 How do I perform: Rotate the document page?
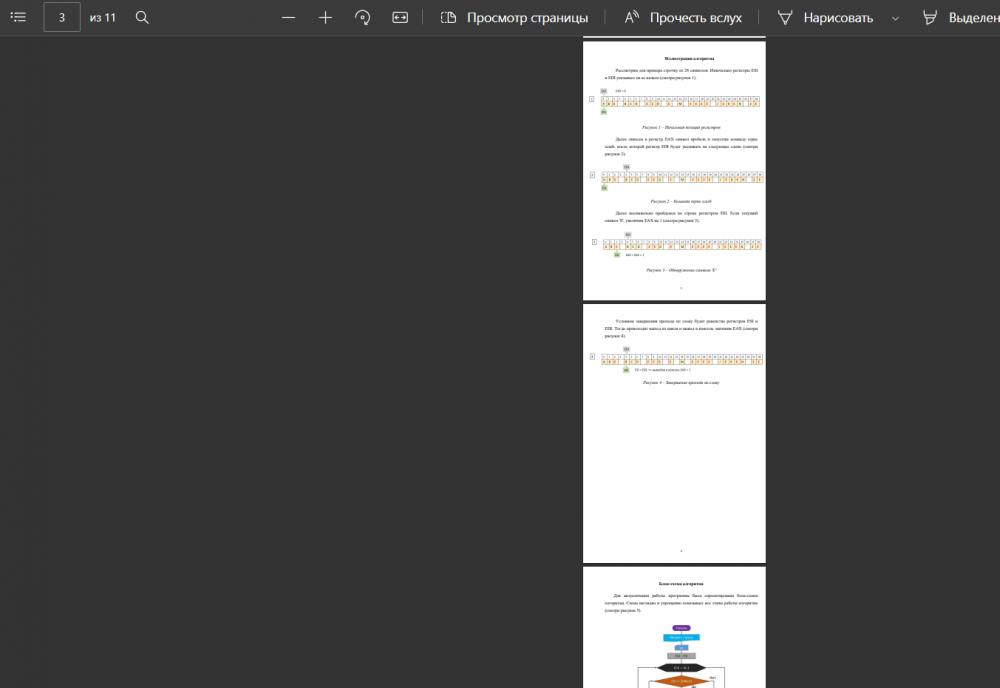coord(363,17)
